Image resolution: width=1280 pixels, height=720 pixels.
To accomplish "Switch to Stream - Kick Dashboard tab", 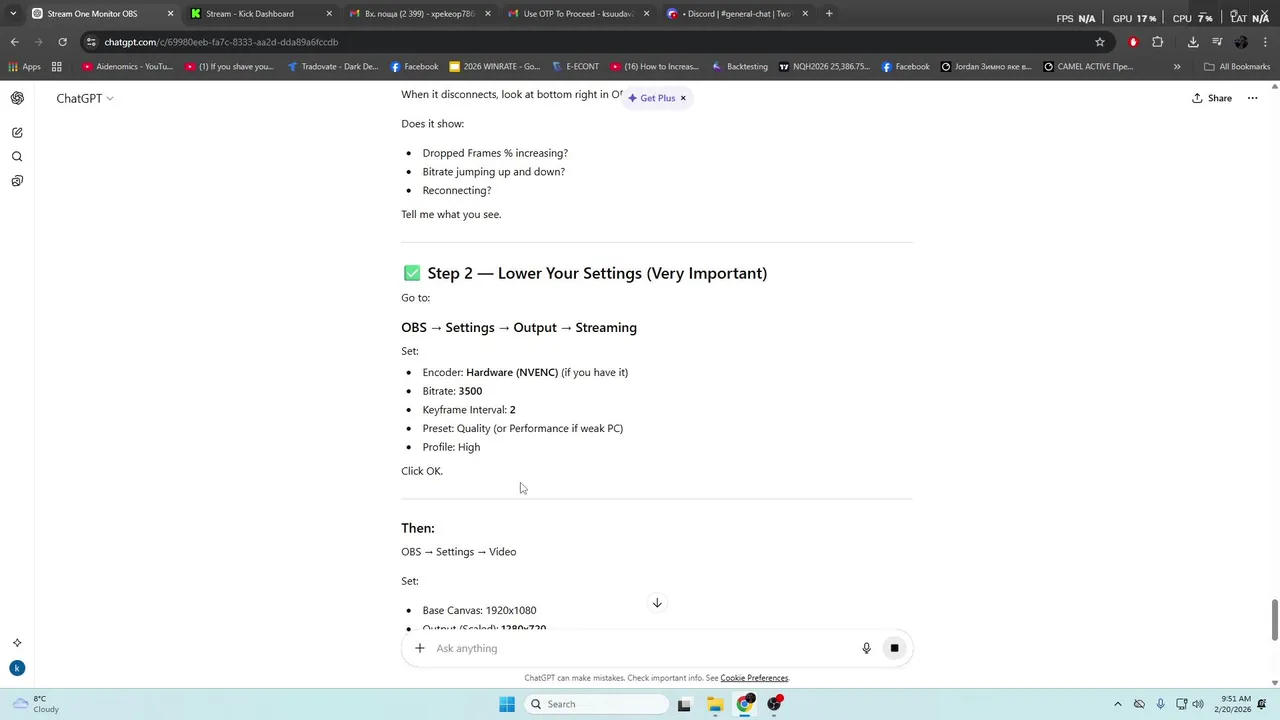I will (x=260, y=14).
